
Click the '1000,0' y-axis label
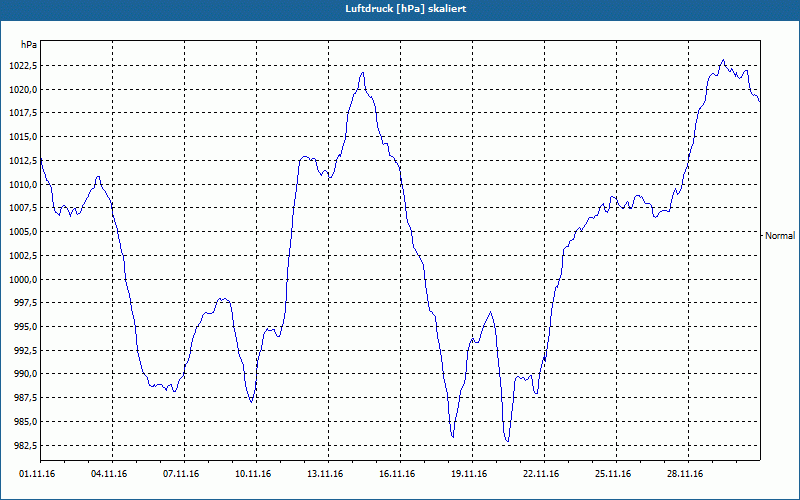pos(23,279)
